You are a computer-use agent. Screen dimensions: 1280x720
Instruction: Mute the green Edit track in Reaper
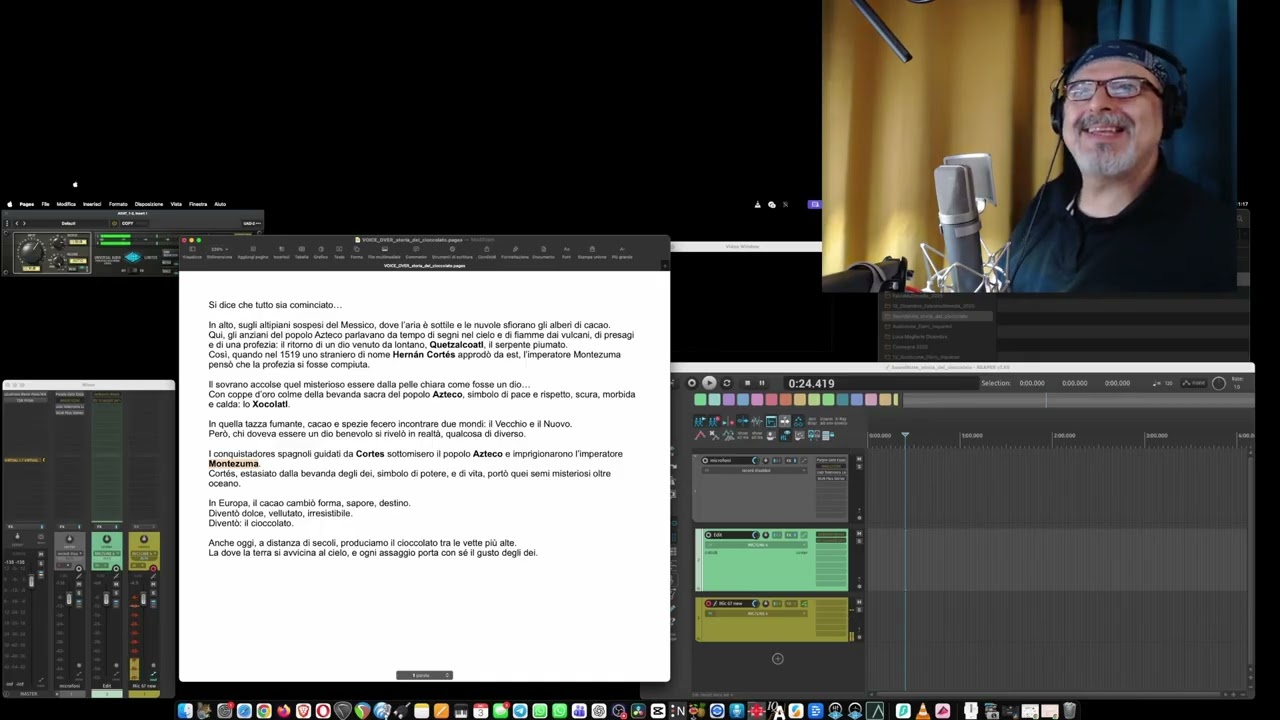859,533
